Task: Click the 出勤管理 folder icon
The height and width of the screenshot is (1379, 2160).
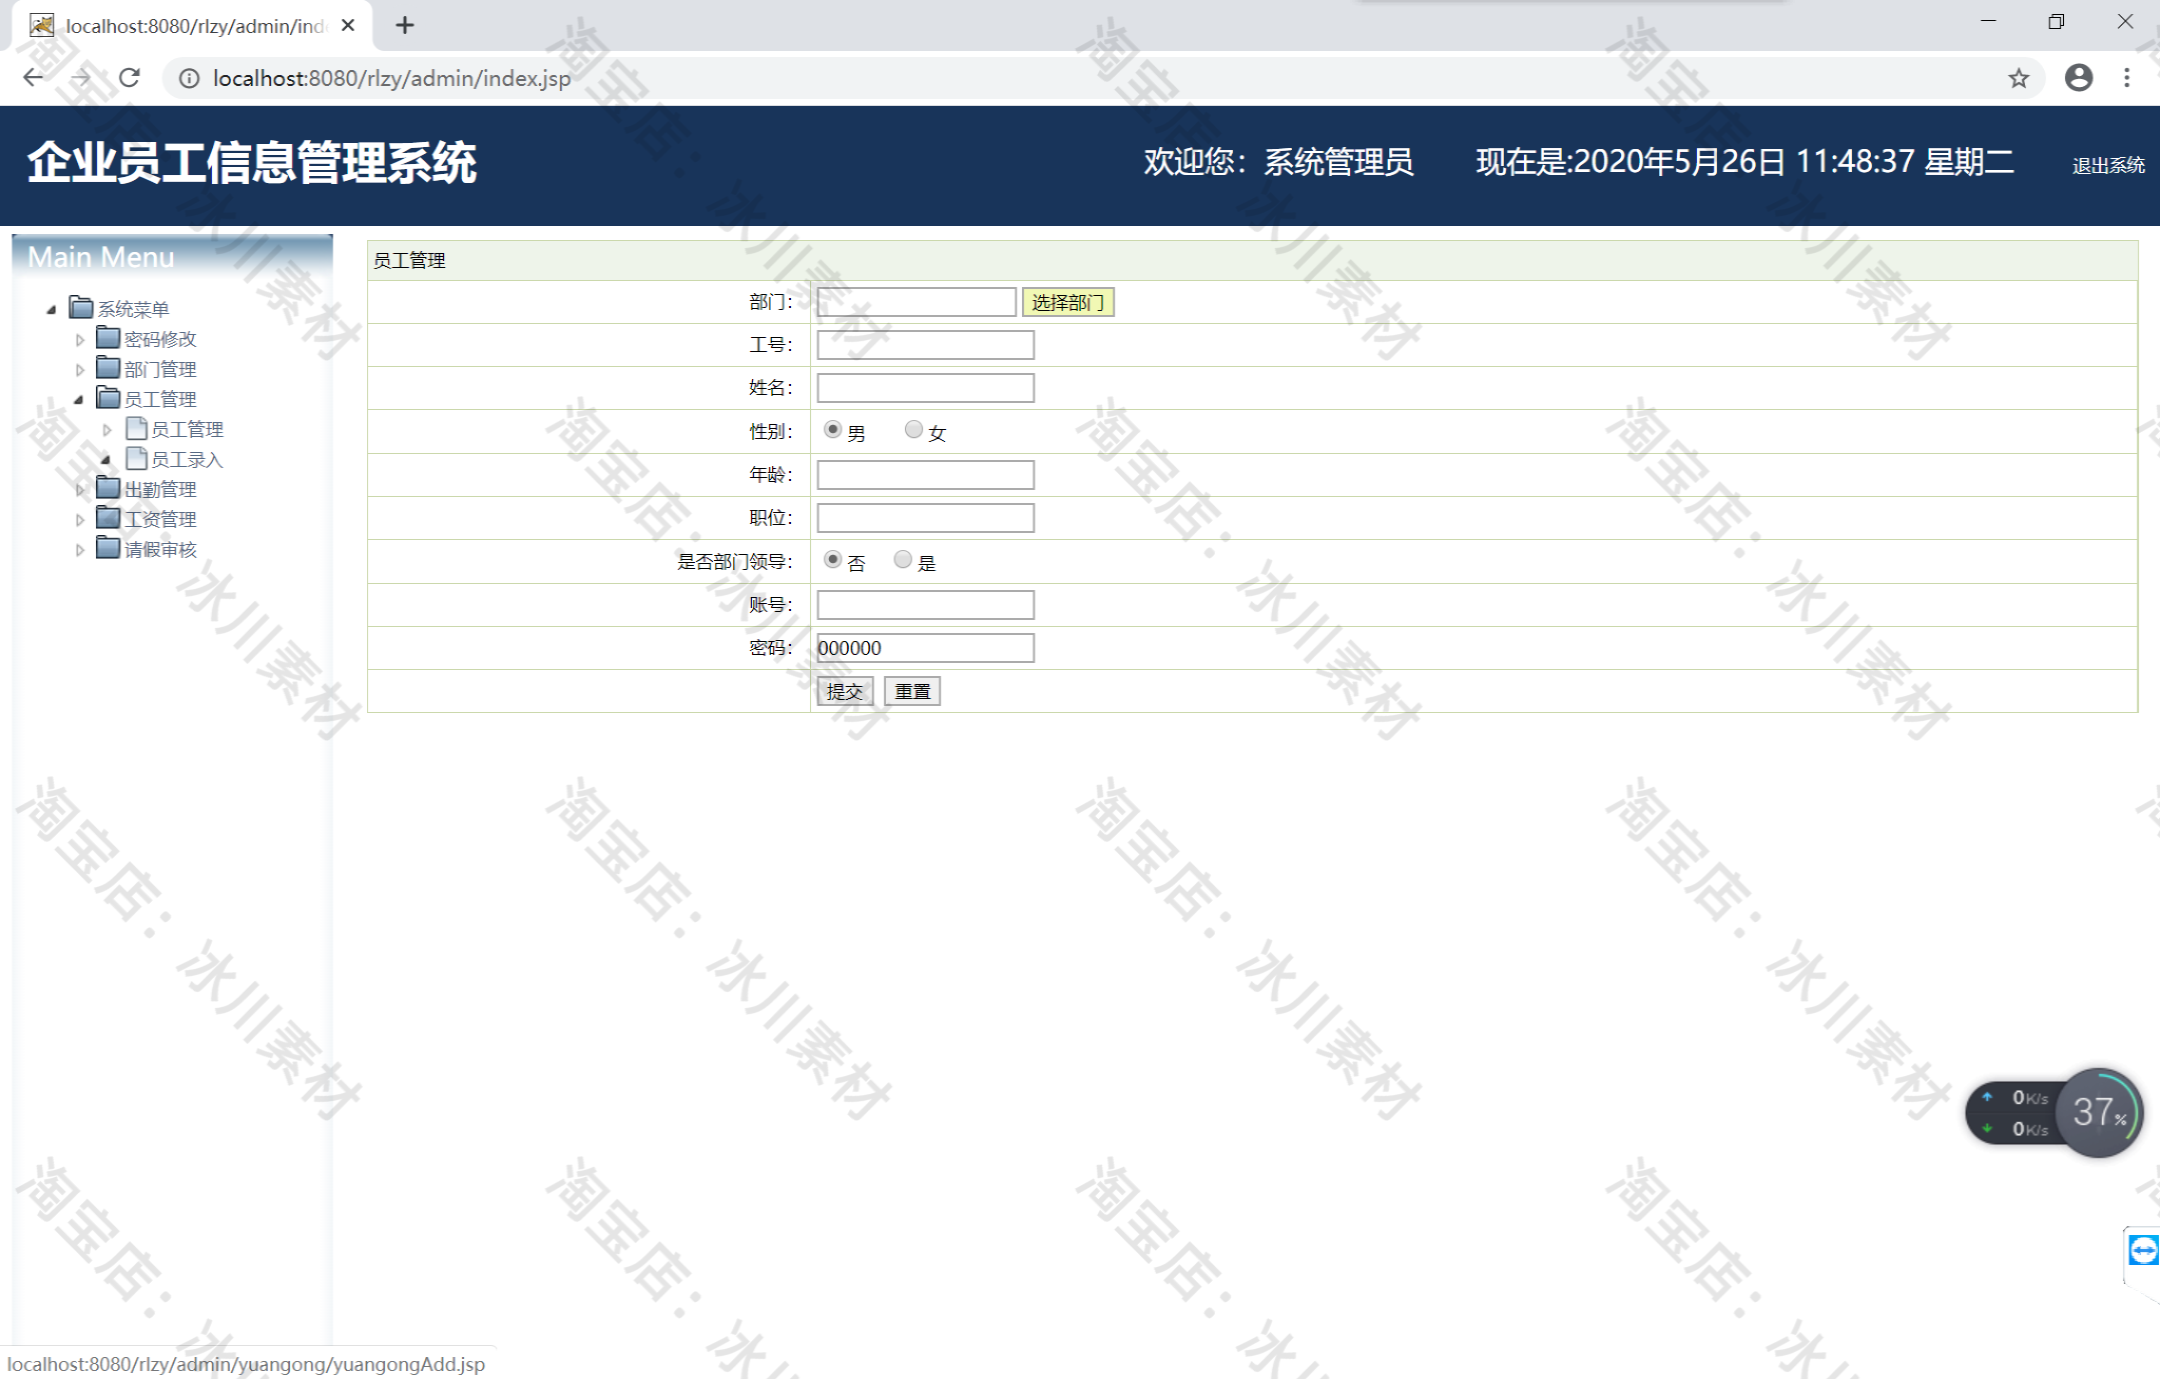Action: [x=108, y=487]
